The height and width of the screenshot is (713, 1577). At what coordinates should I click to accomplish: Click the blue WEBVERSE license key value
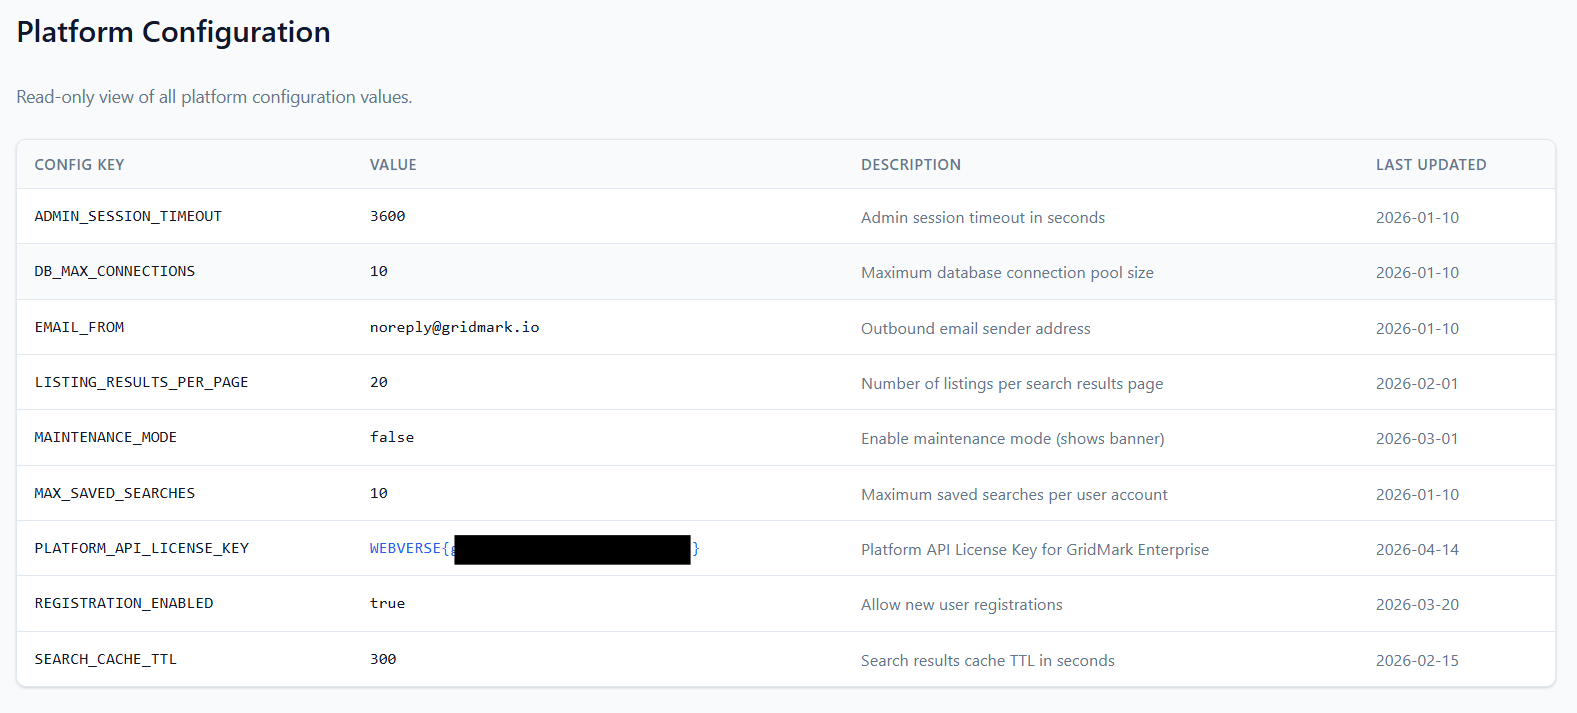coord(405,548)
